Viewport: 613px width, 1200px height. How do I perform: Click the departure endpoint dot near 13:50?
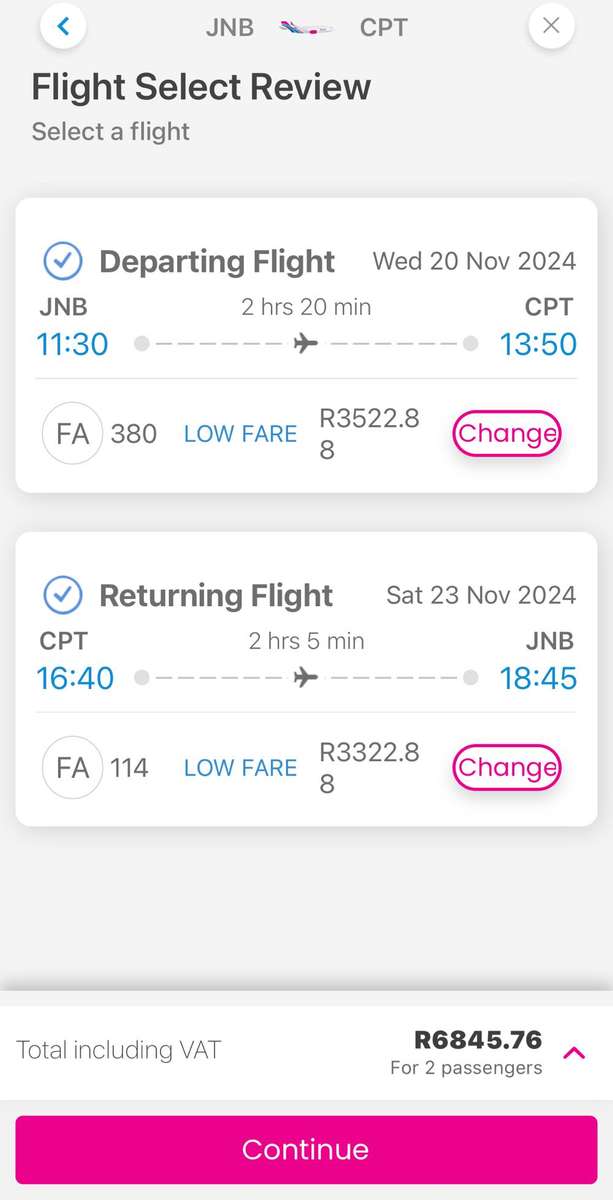click(470, 342)
